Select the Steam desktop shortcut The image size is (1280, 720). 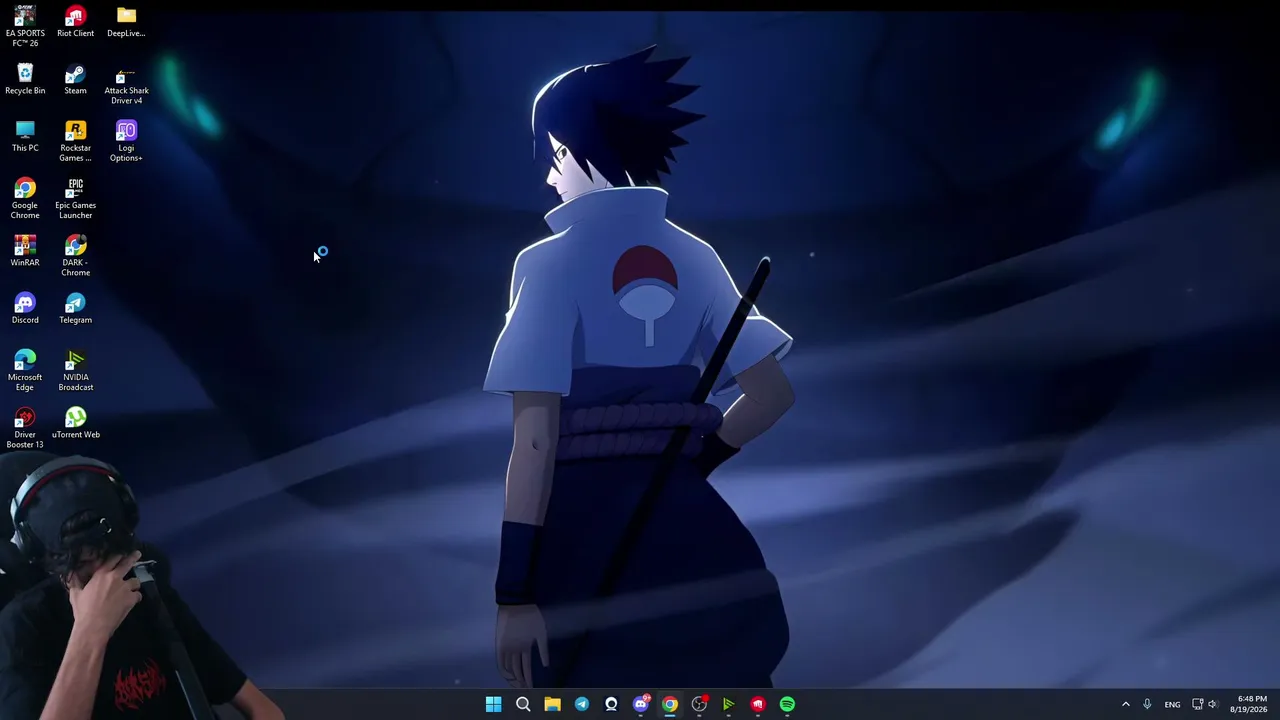click(75, 80)
